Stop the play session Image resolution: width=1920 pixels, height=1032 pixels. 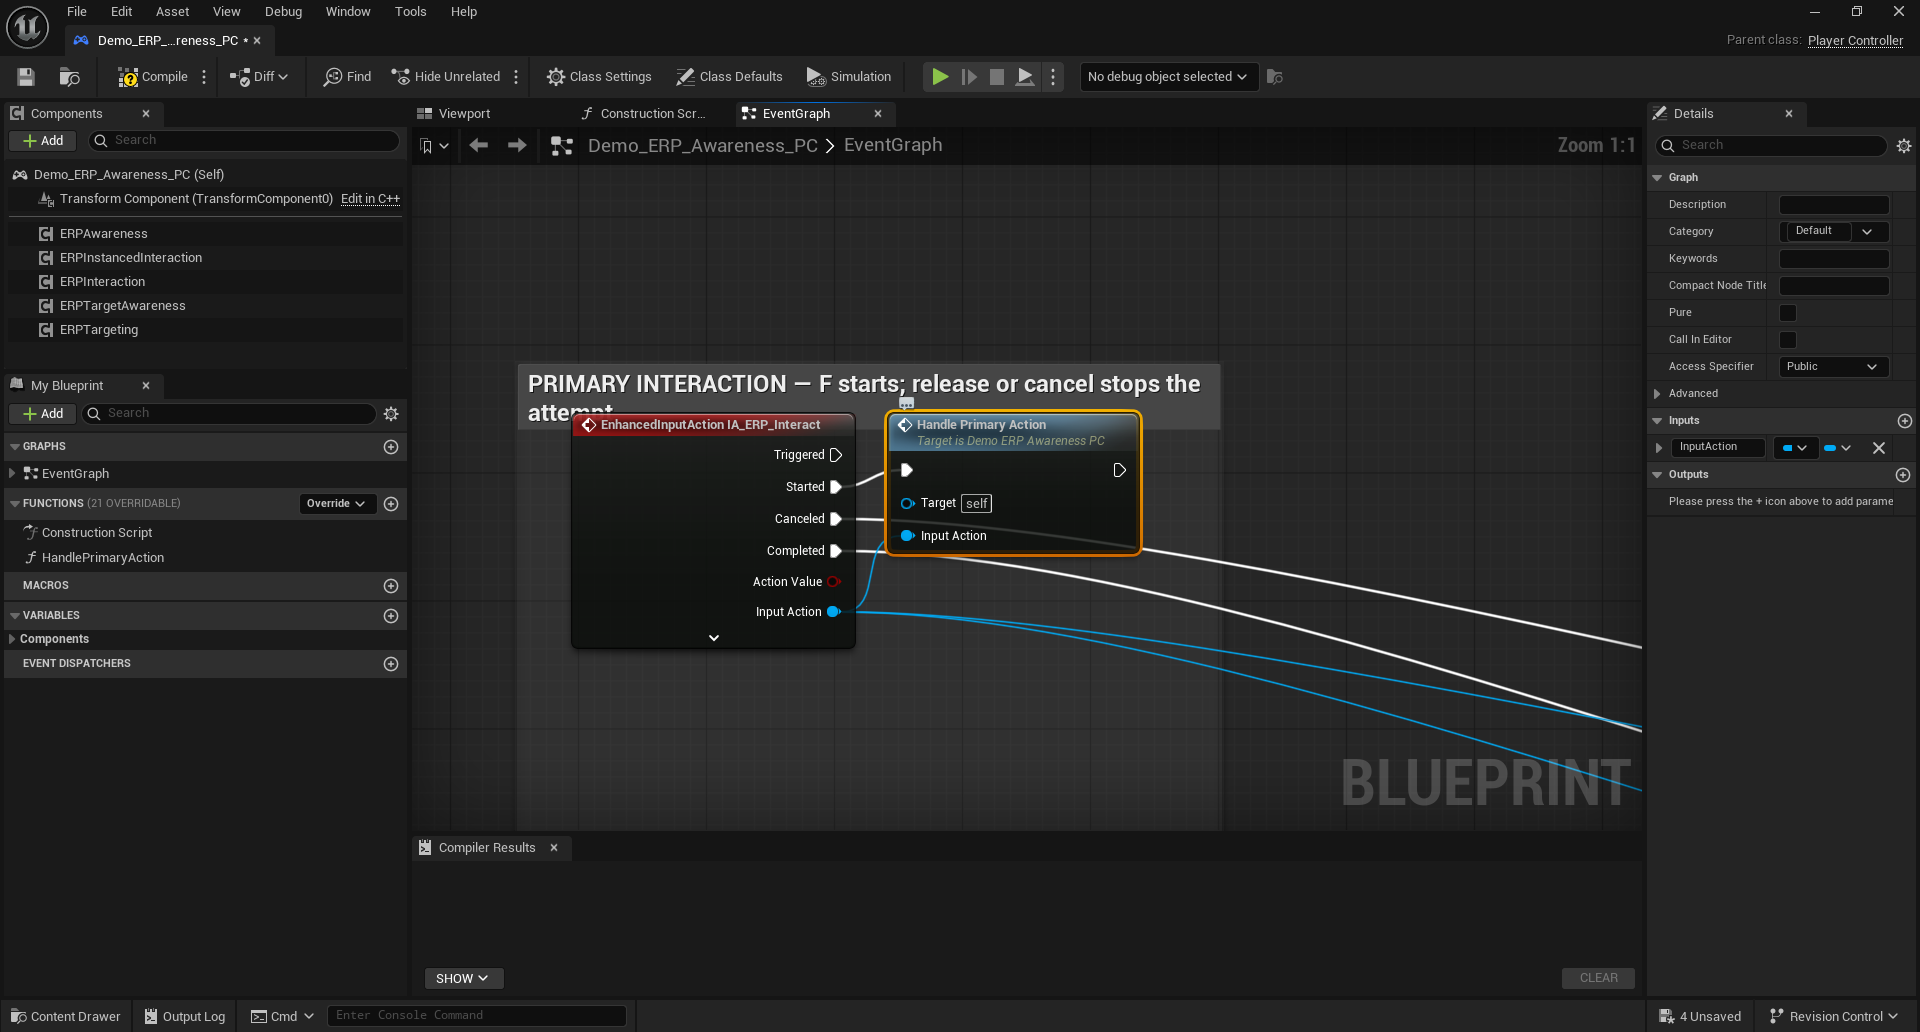click(x=997, y=77)
